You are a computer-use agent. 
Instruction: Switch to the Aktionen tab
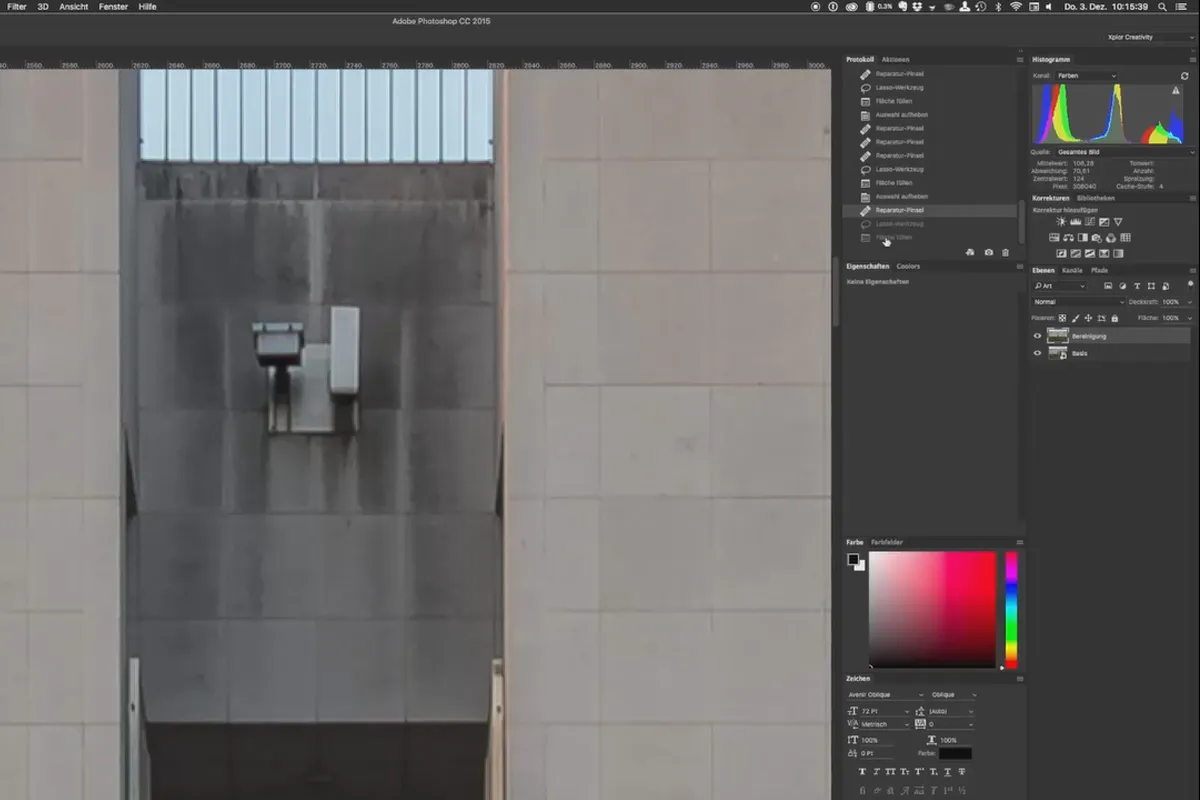[896, 60]
